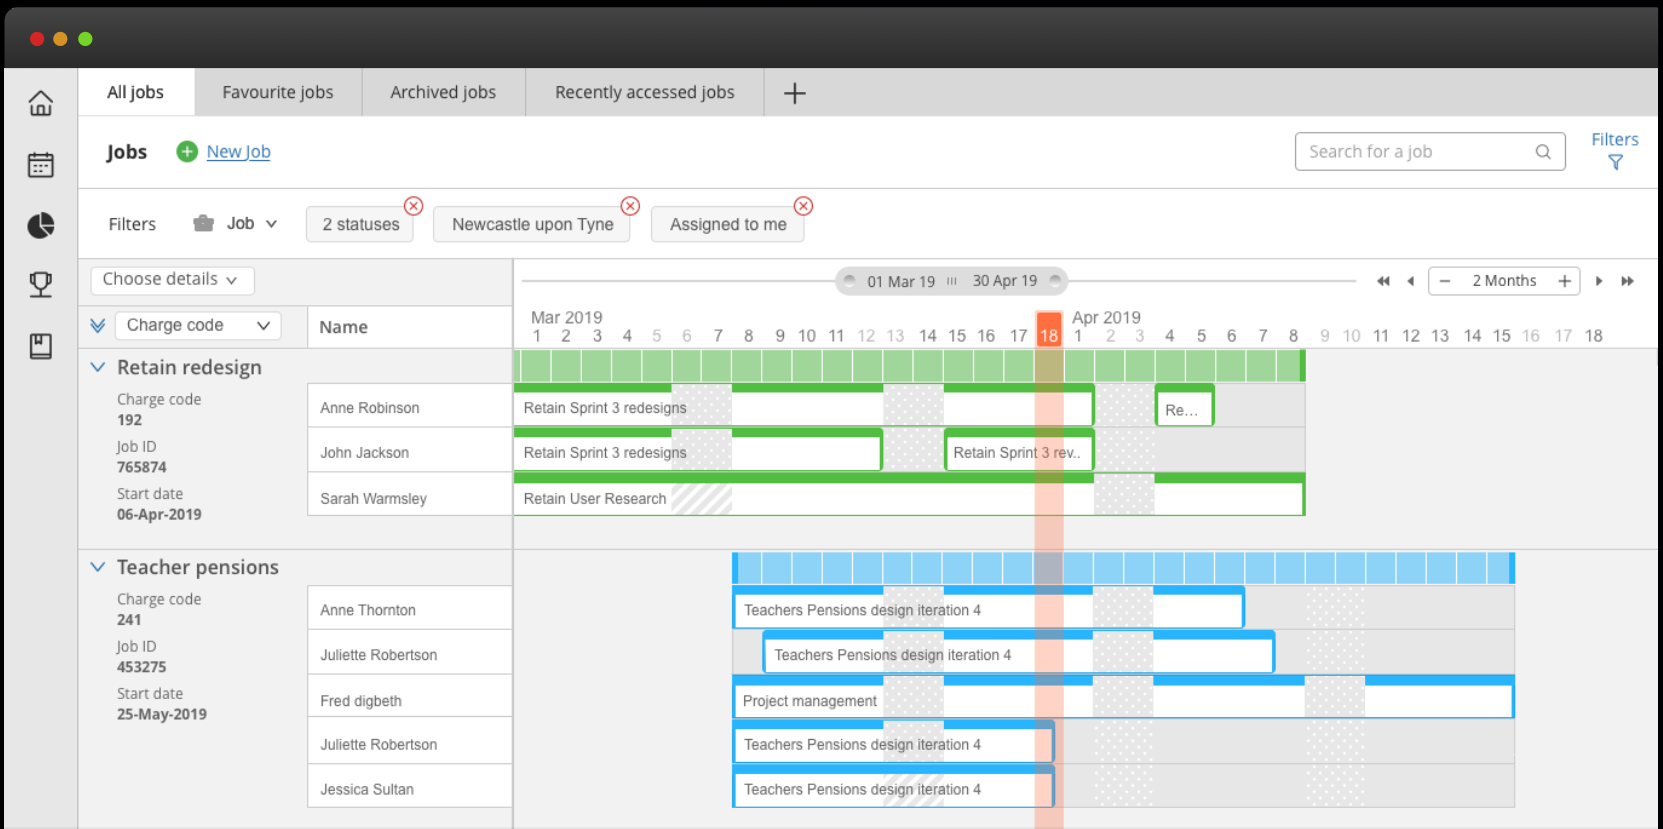Viewport: 1663px width, 829px height.
Task: Open the Choose details dropdown
Action: pyautogui.click(x=171, y=280)
